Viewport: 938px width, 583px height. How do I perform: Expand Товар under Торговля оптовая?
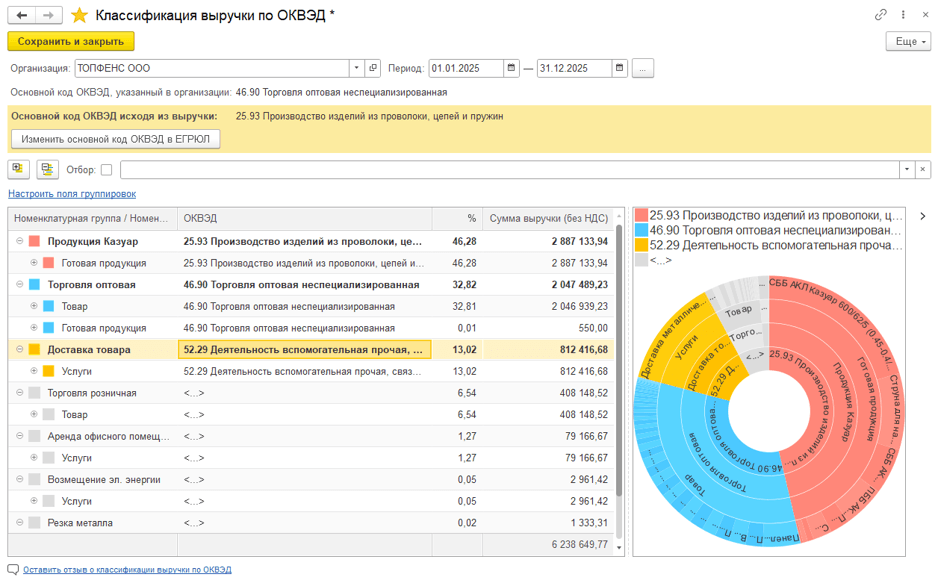[33, 306]
